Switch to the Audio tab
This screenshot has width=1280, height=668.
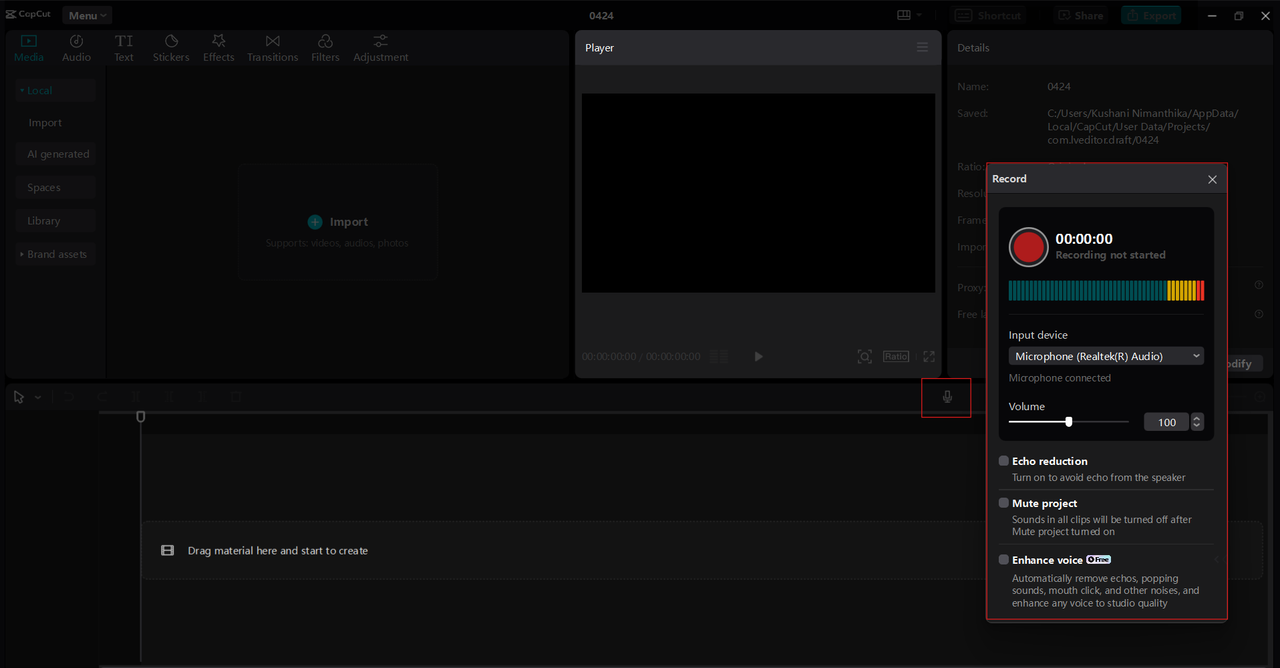pos(76,48)
